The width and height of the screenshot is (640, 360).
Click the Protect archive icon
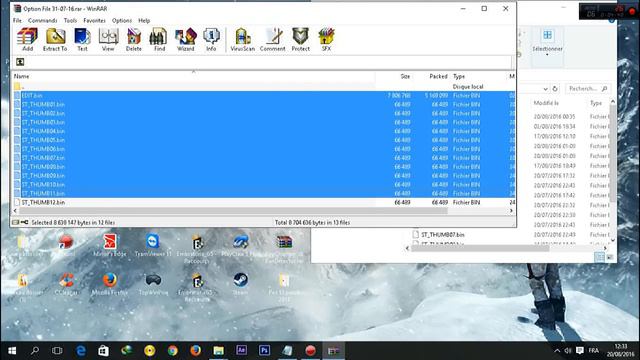[301, 40]
